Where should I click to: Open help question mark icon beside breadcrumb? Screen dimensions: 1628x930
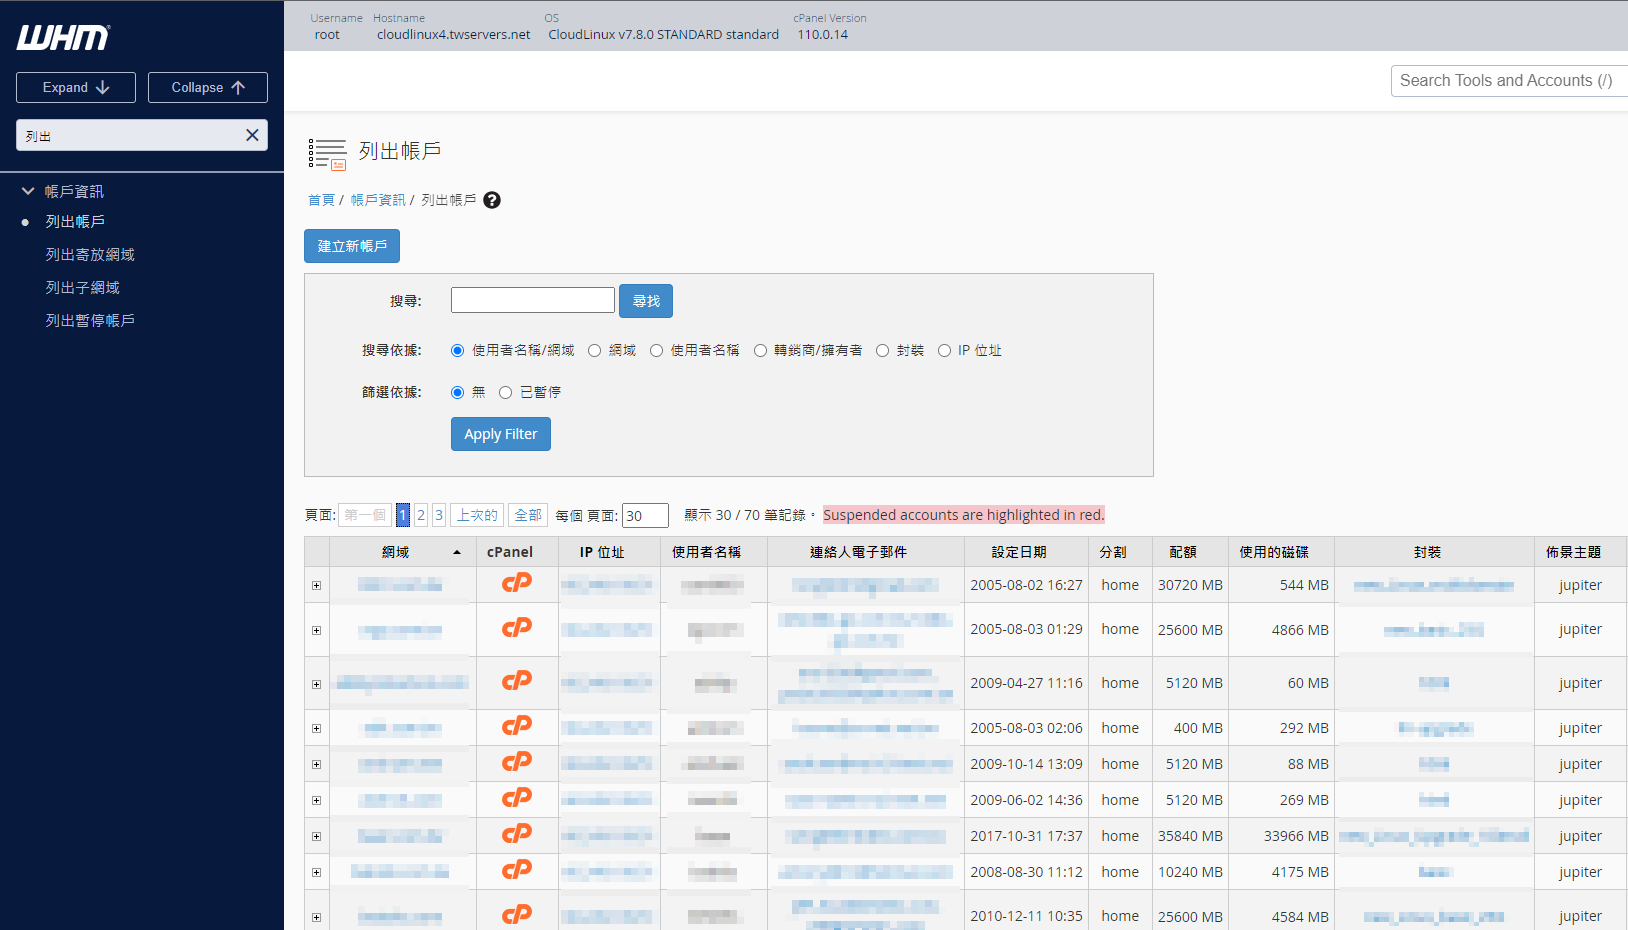tap(492, 200)
